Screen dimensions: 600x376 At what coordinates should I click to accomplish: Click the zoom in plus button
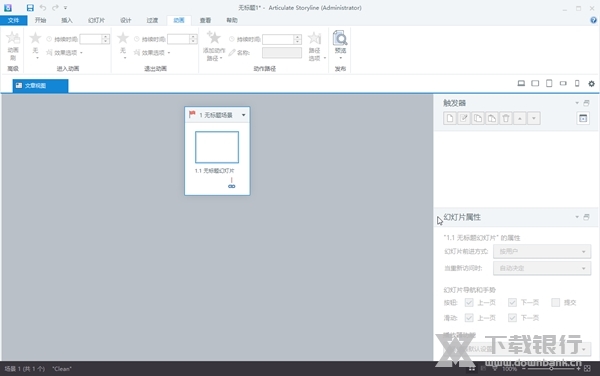(x=579, y=369)
